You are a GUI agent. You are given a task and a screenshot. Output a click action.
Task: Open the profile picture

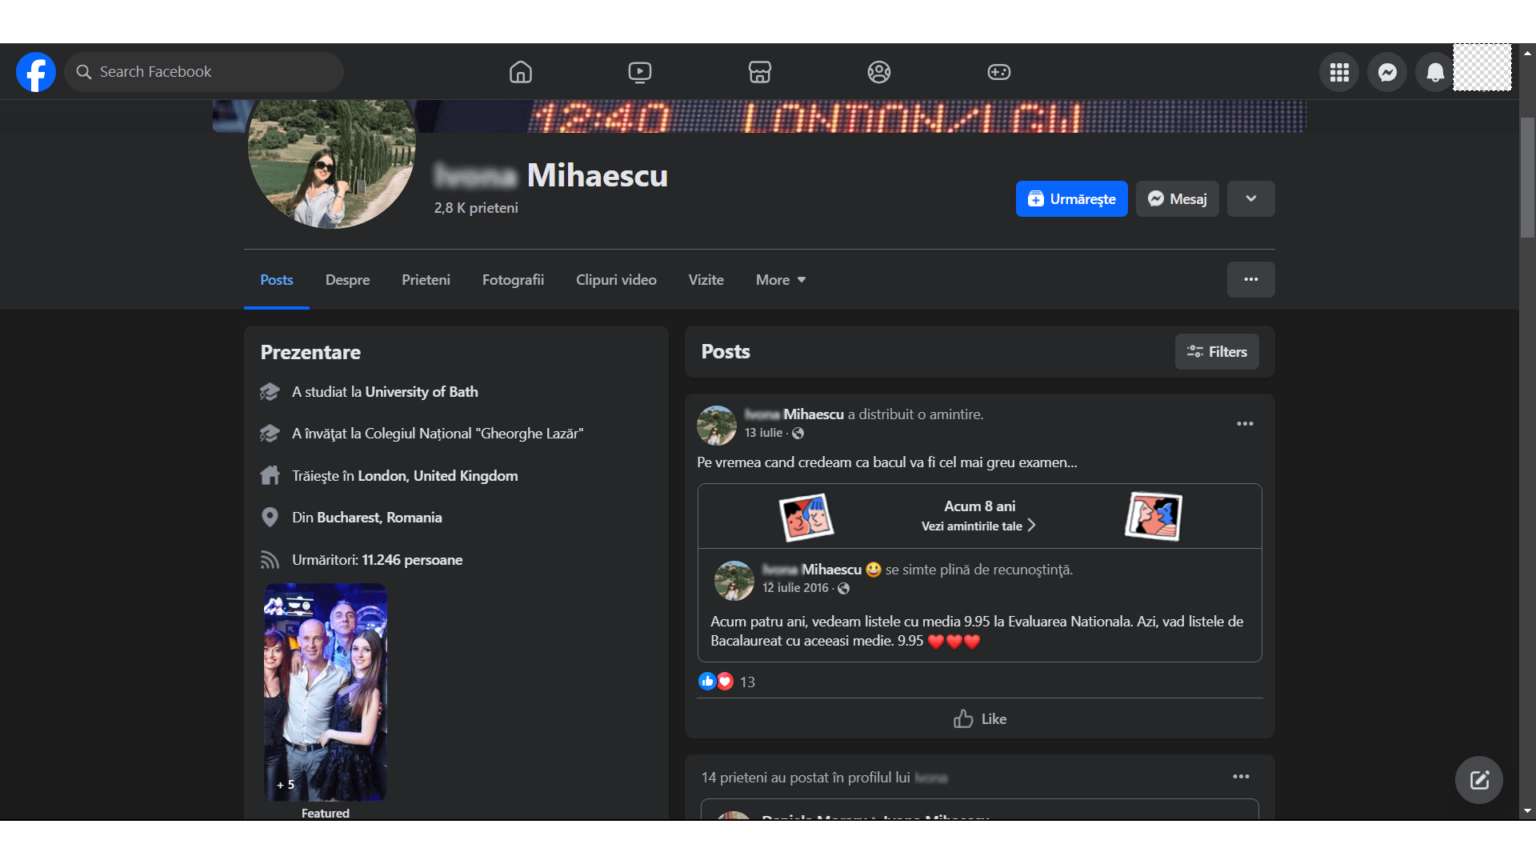coord(331,163)
